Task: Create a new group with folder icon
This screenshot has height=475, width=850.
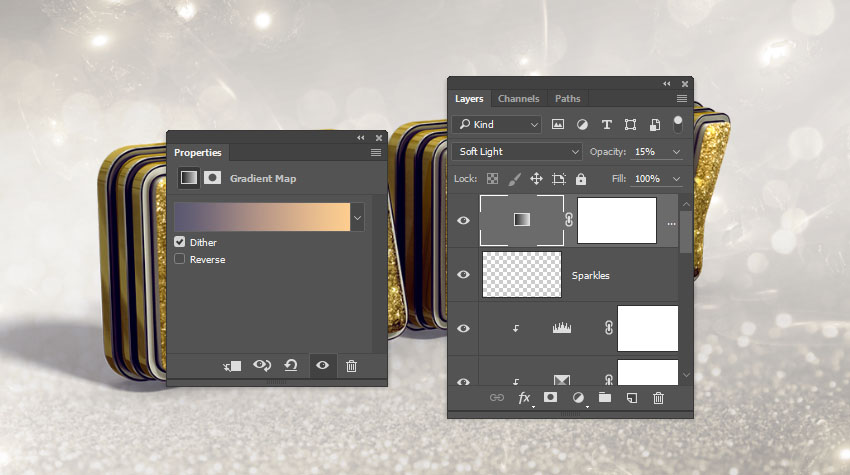Action: tap(604, 398)
